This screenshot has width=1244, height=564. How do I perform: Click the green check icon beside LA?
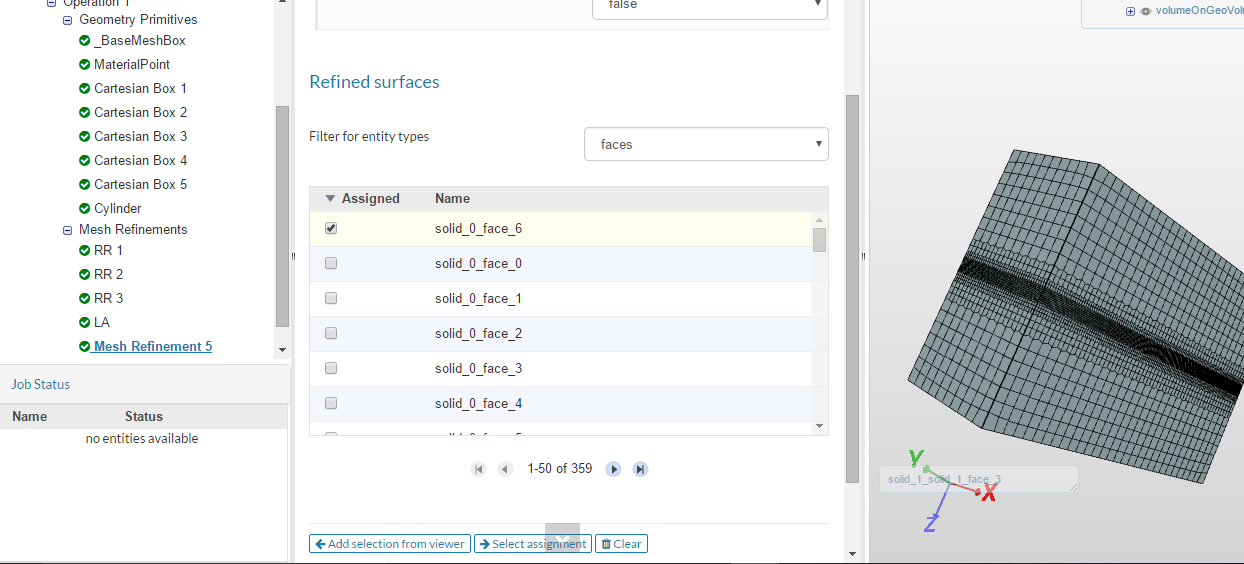(85, 323)
